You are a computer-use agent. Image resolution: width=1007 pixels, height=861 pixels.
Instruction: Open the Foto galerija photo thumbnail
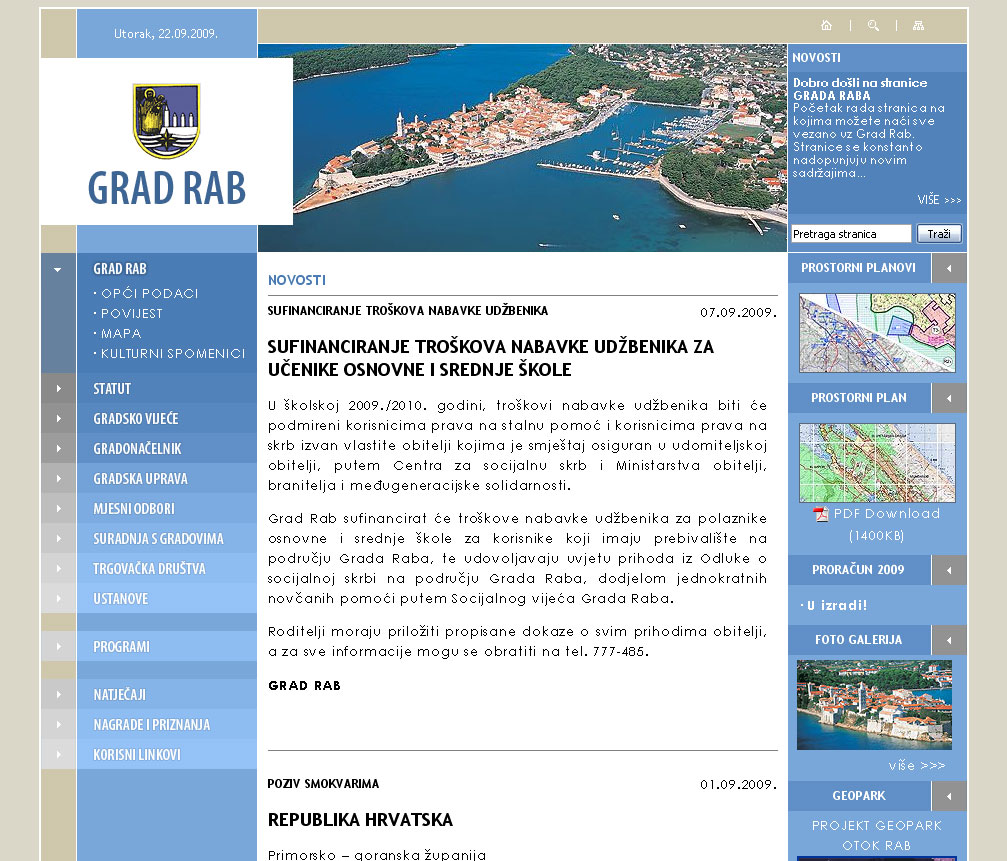(874, 704)
